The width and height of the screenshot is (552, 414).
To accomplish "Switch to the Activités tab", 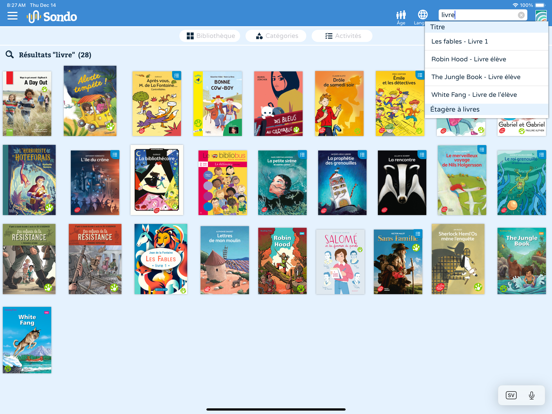I will [x=342, y=36].
